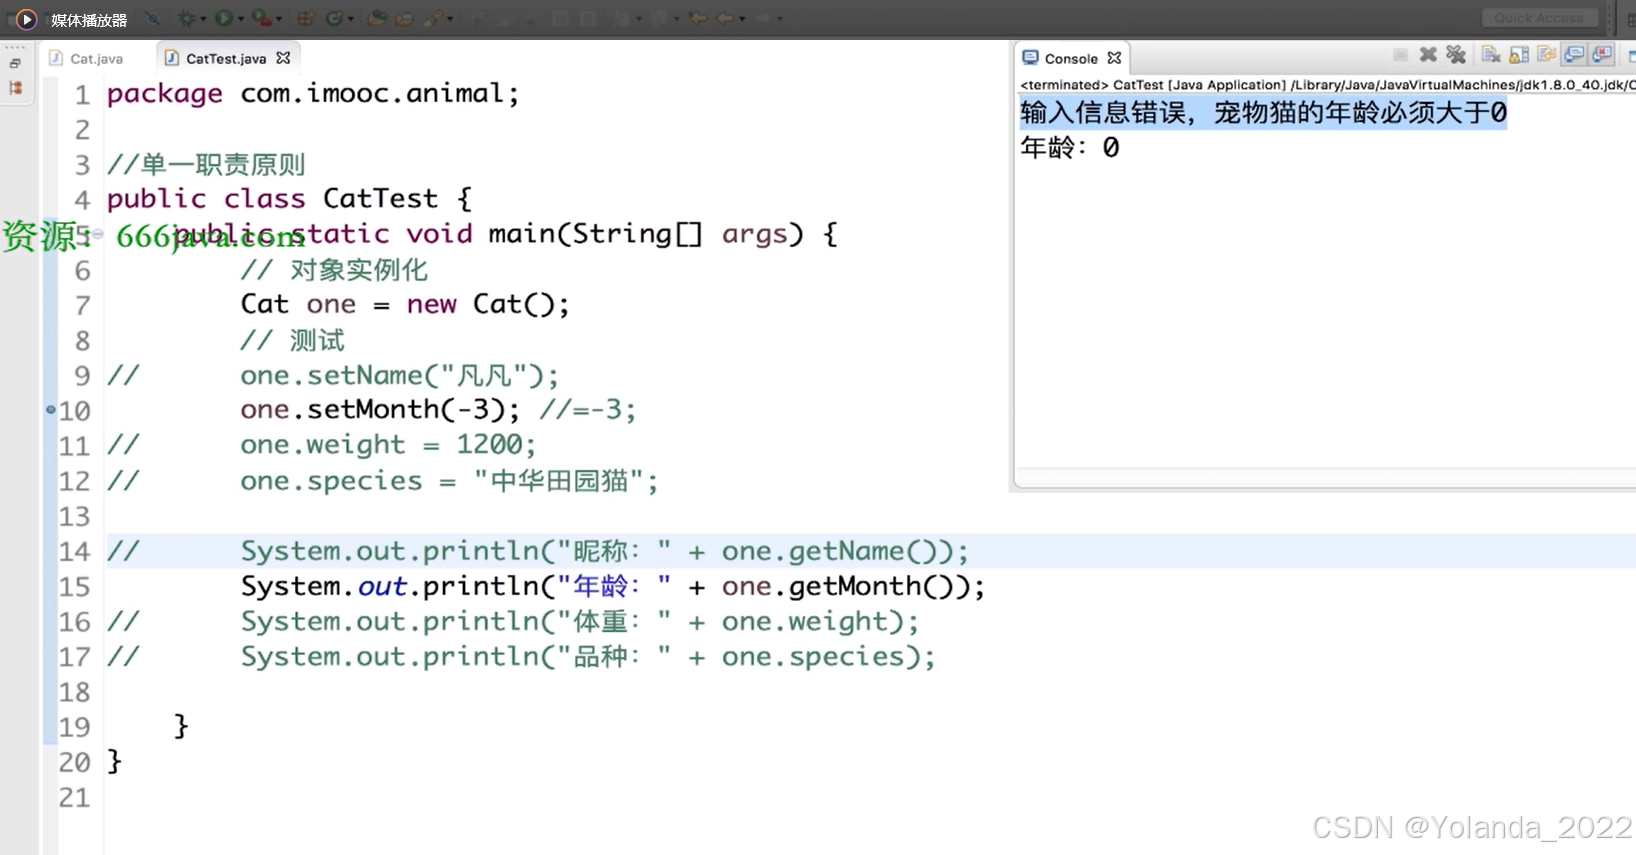This screenshot has height=855, width=1636.
Task: Click the commented getName println line 14
Action: [x=604, y=551]
